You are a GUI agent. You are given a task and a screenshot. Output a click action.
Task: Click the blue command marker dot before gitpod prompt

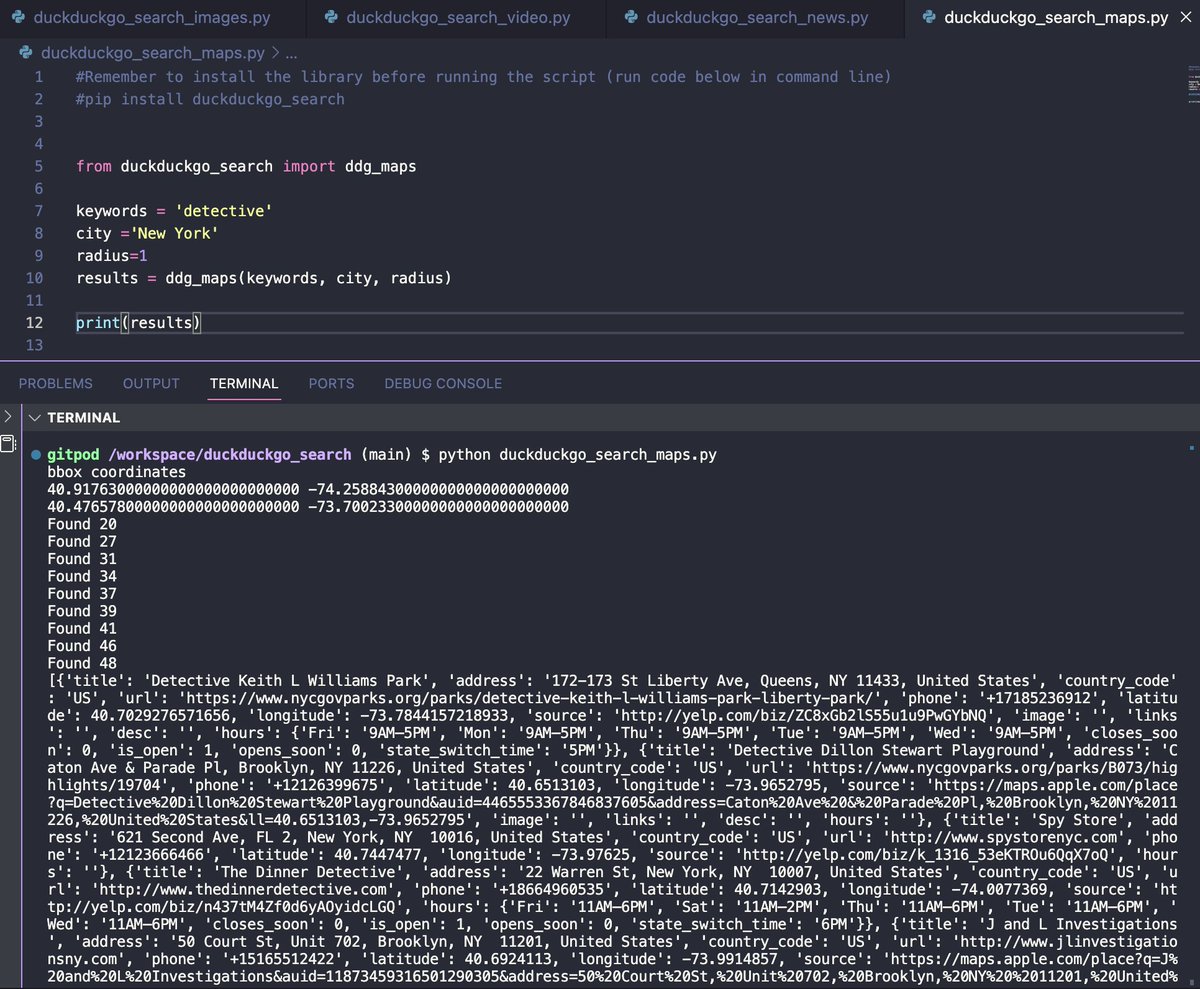click(x=36, y=455)
